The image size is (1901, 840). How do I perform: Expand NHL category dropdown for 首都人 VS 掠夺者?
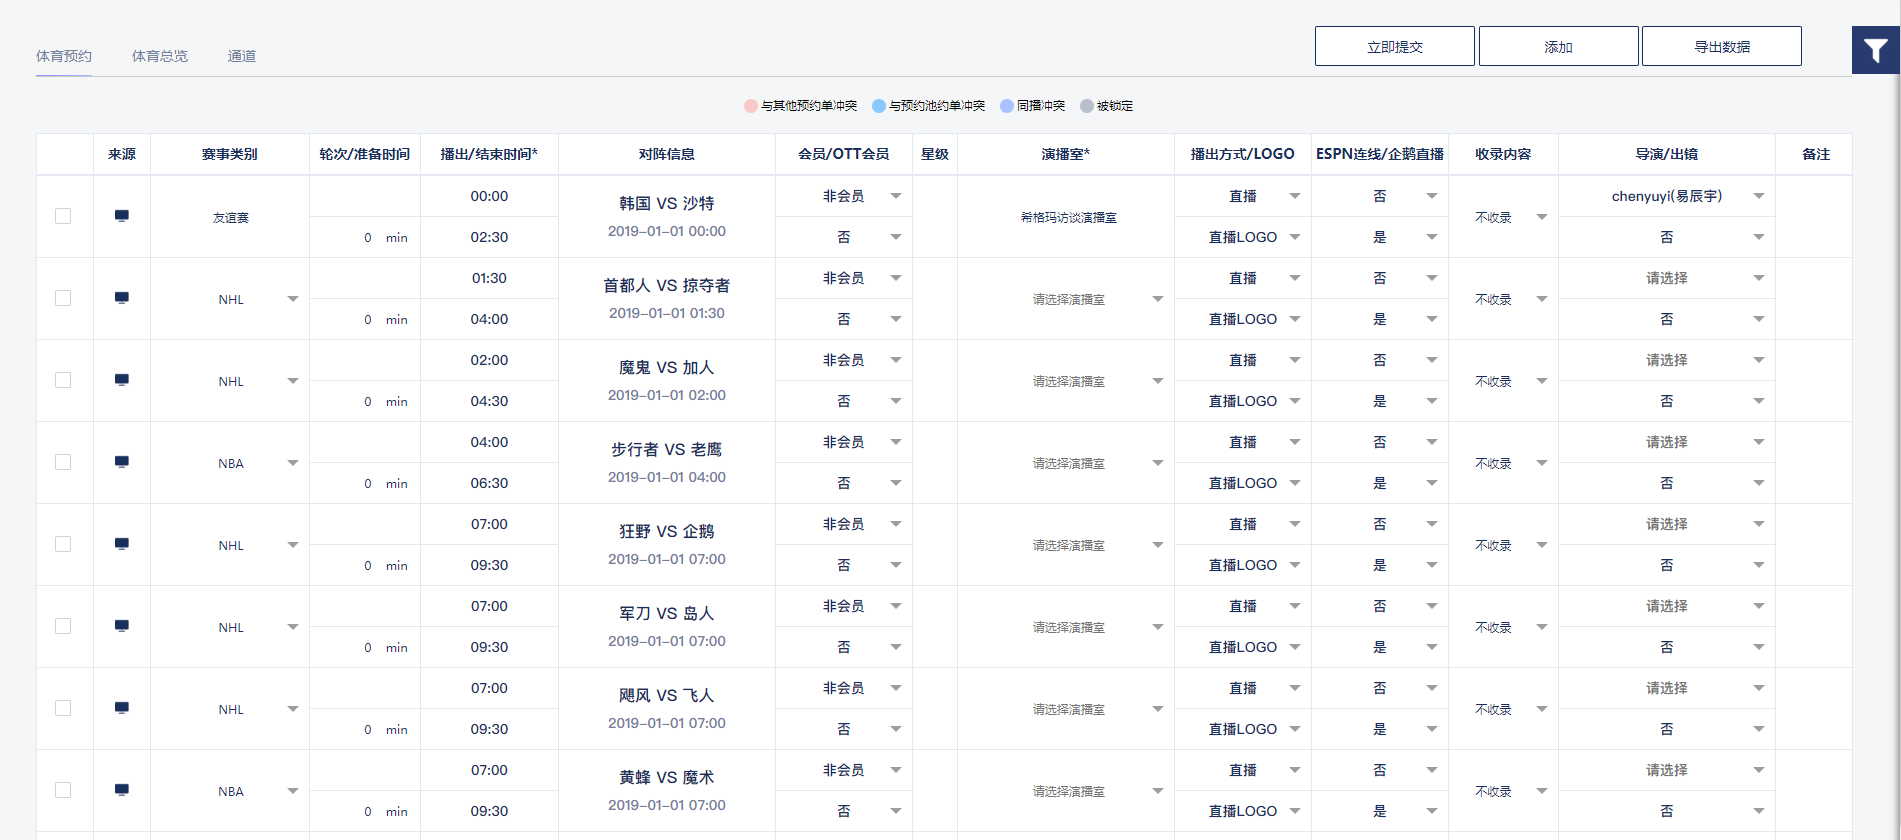pyautogui.click(x=292, y=299)
